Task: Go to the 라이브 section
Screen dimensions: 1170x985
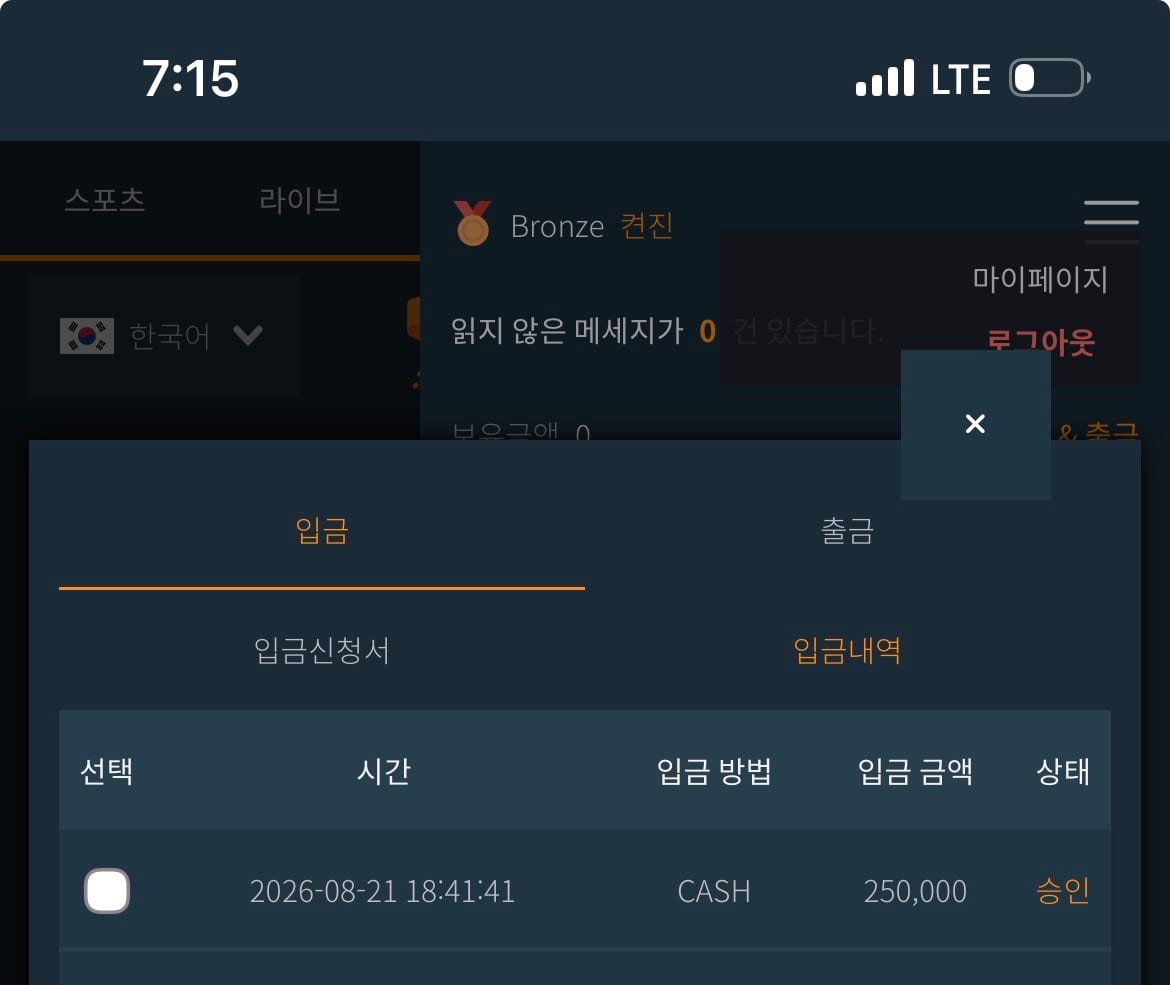Action: pos(299,200)
